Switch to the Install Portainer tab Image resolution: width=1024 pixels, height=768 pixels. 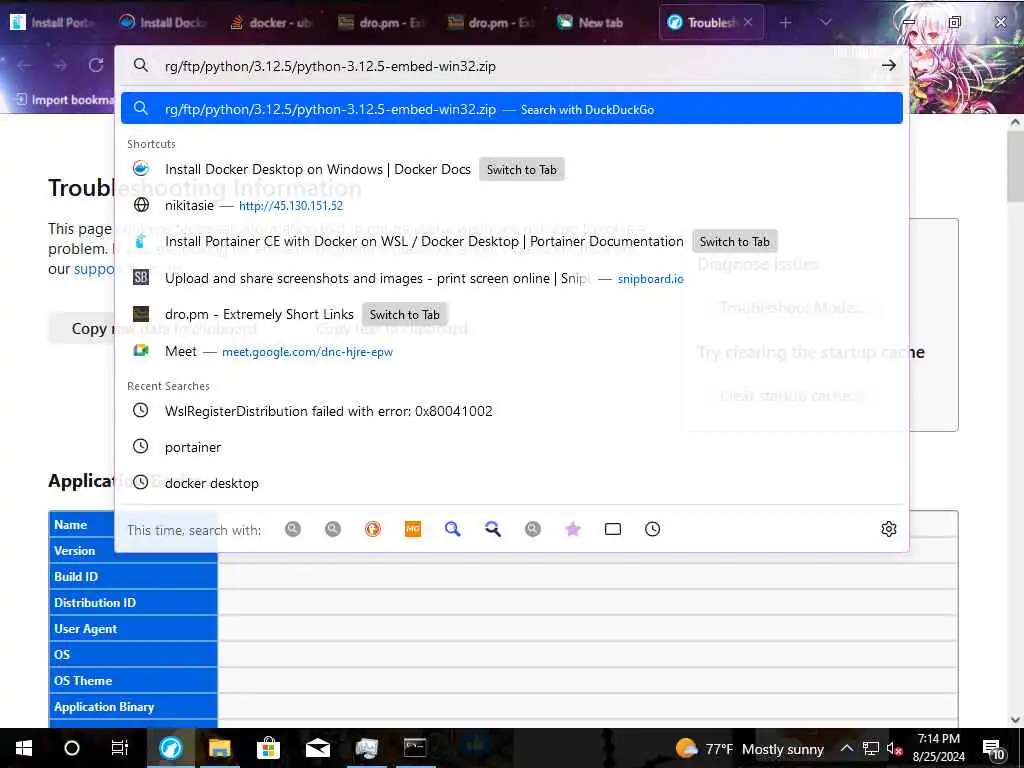[54, 22]
